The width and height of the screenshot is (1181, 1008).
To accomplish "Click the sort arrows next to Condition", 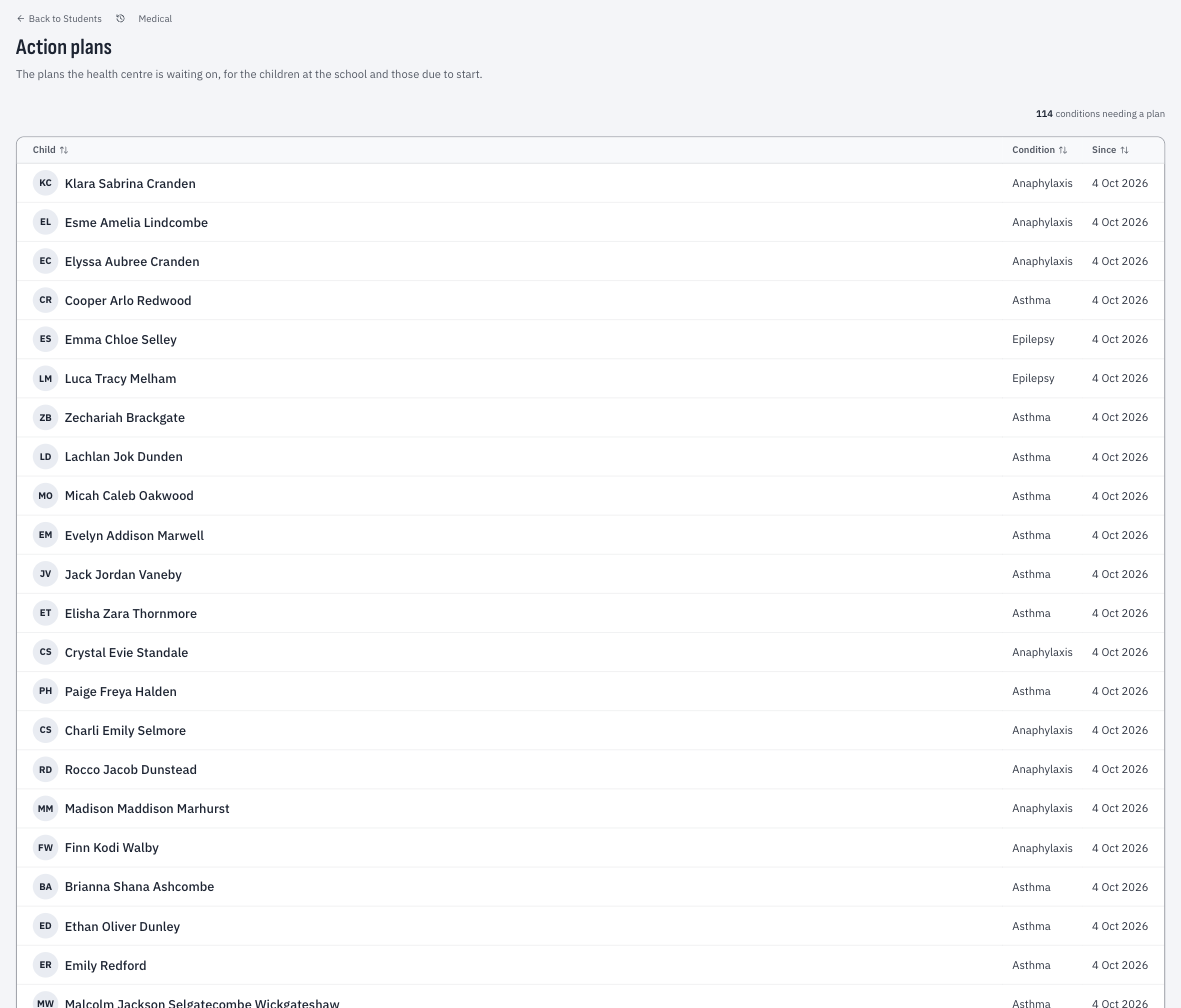I will click(1063, 150).
